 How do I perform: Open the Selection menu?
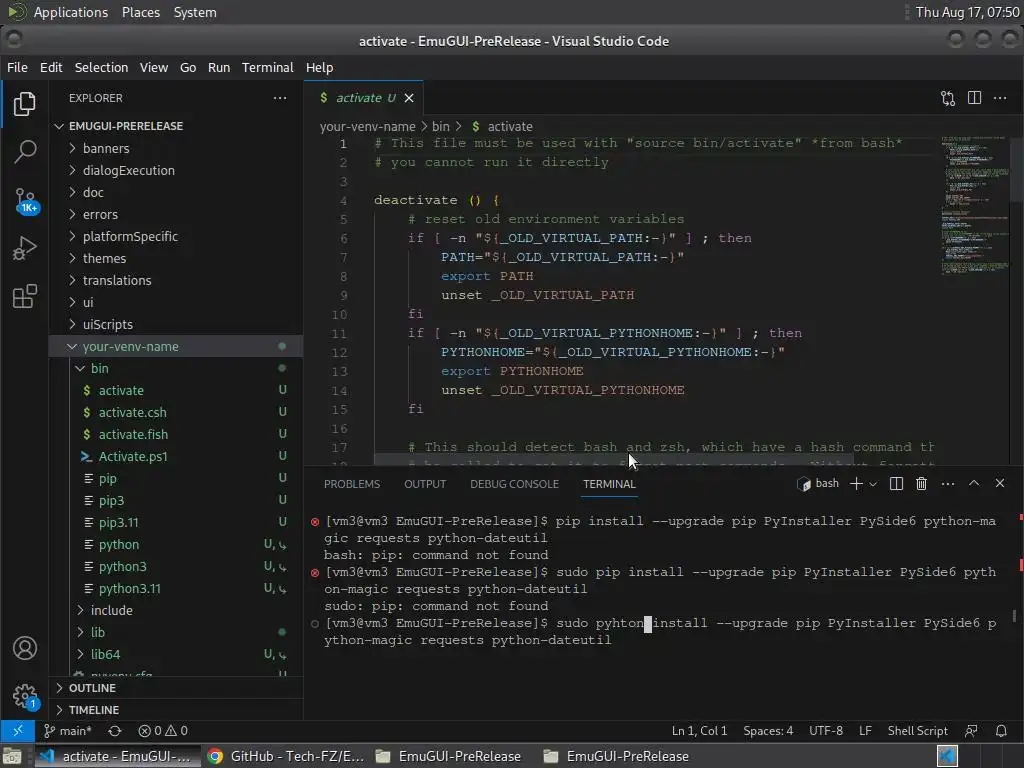pos(101,67)
